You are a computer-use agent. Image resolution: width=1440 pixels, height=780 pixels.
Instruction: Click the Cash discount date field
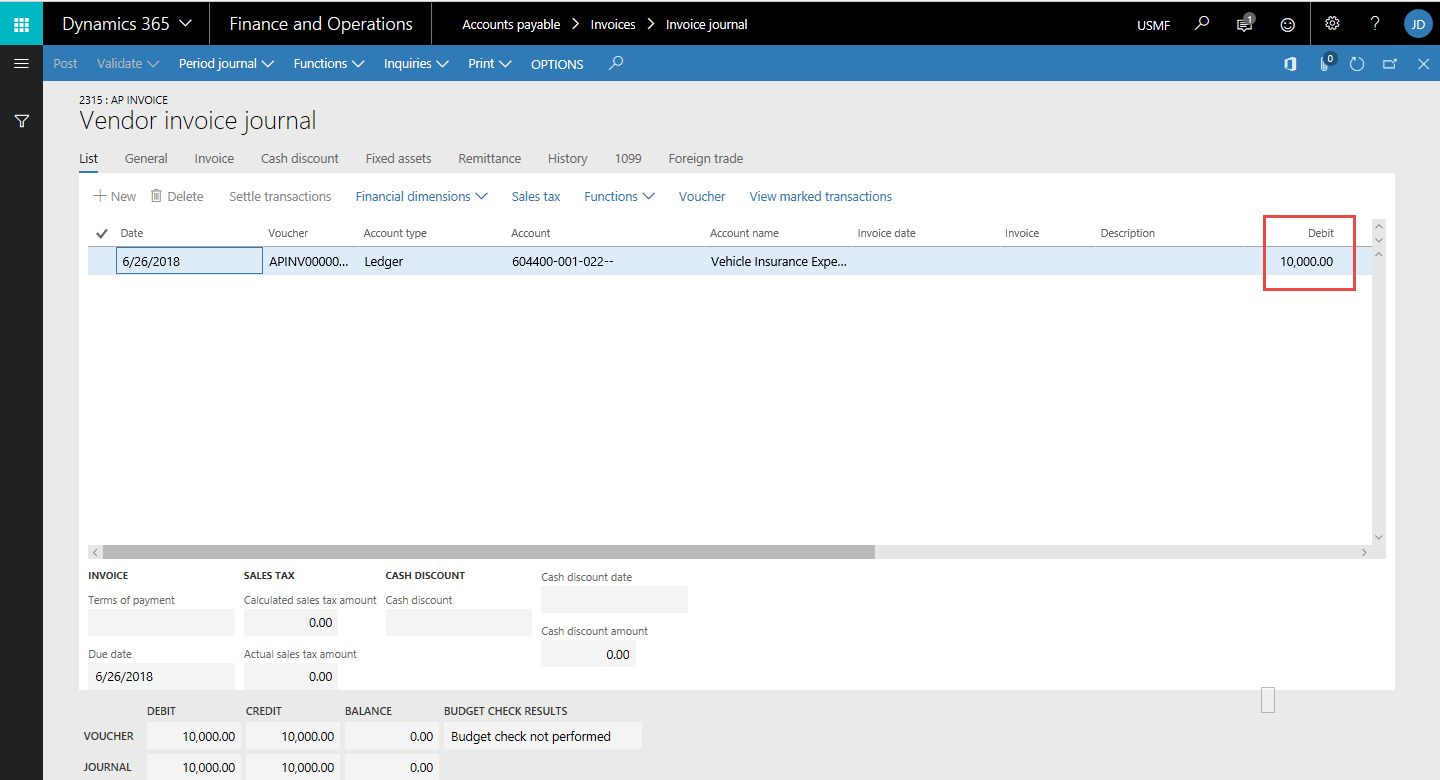pyautogui.click(x=614, y=599)
